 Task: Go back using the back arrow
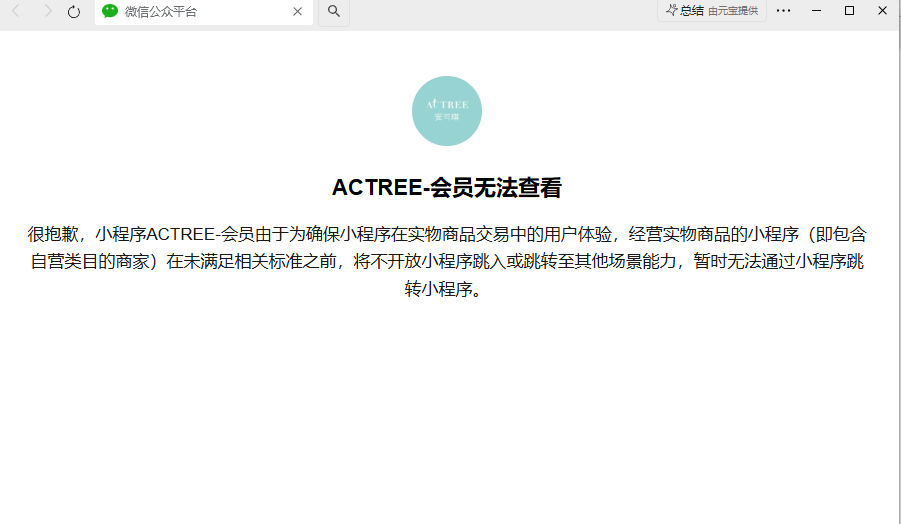coord(16,11)
